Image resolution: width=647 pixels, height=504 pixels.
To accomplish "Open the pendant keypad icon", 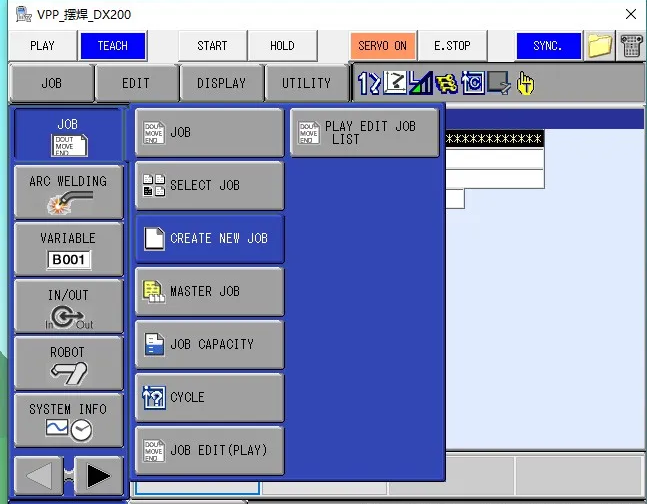I will tap(632, 45).
